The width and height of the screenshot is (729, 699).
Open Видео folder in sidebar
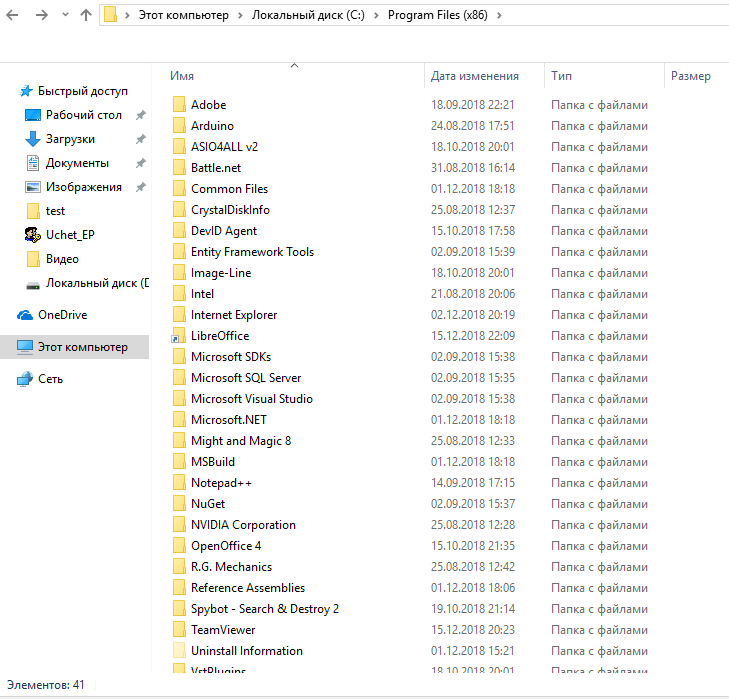pos(62,259)
